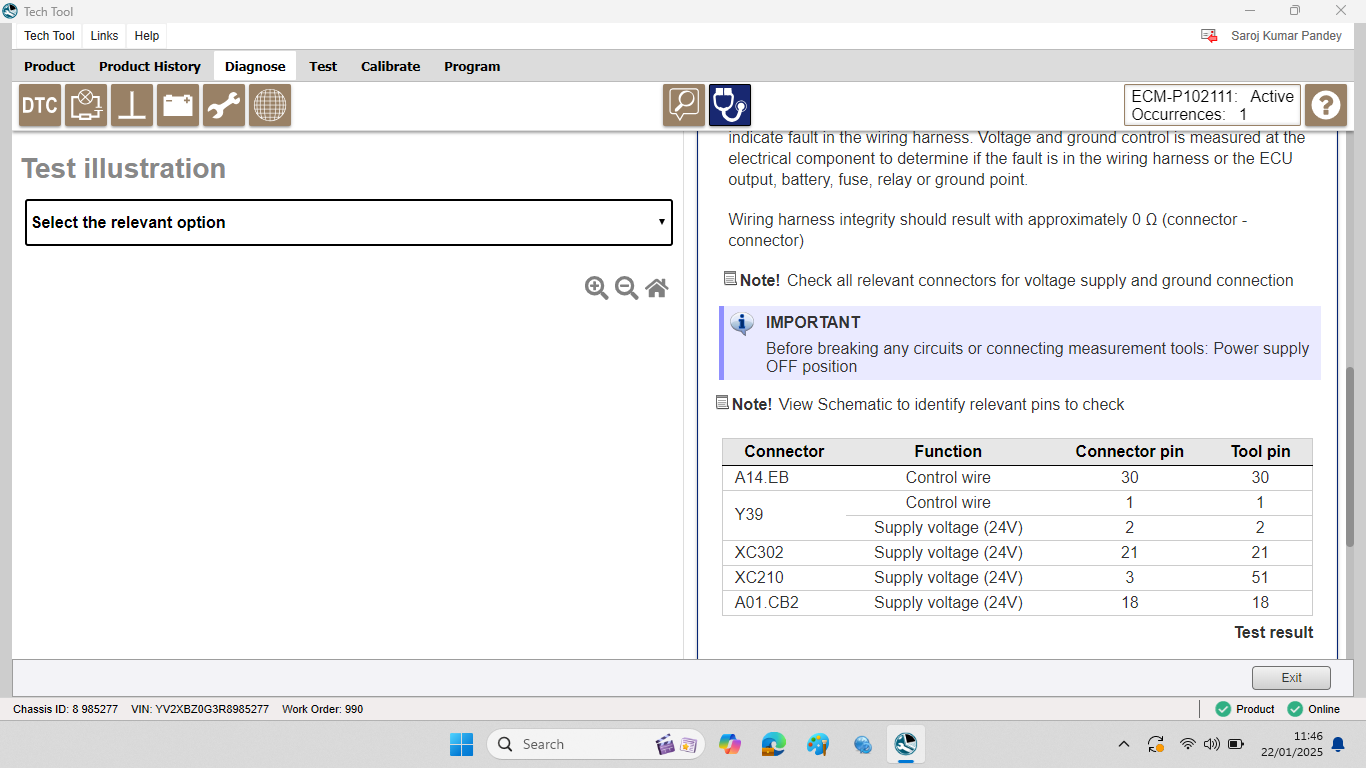Image resolution: width=1366 pixels, height=768 pixels.
Task: Reset illustration view with home icon
Action: click(x=657, y=288)
